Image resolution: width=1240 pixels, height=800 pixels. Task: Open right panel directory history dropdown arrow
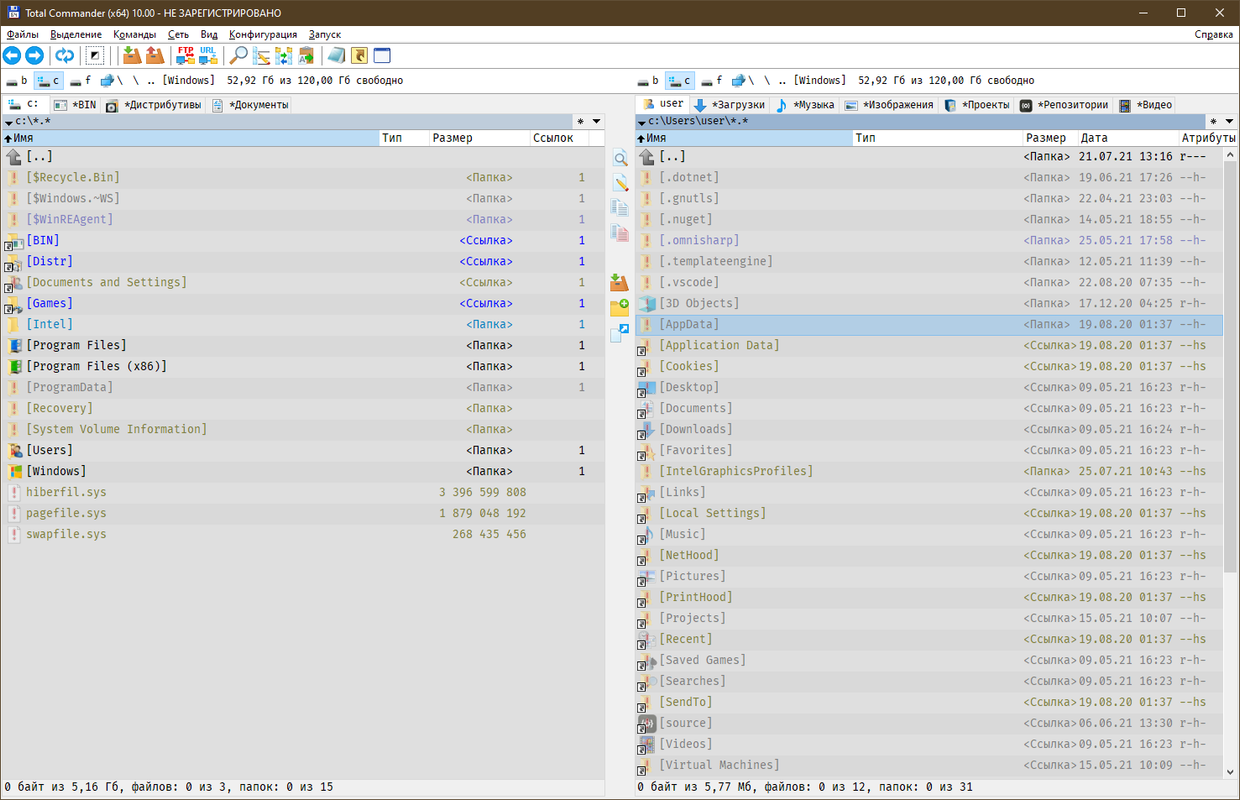(x=1229, y=122)
